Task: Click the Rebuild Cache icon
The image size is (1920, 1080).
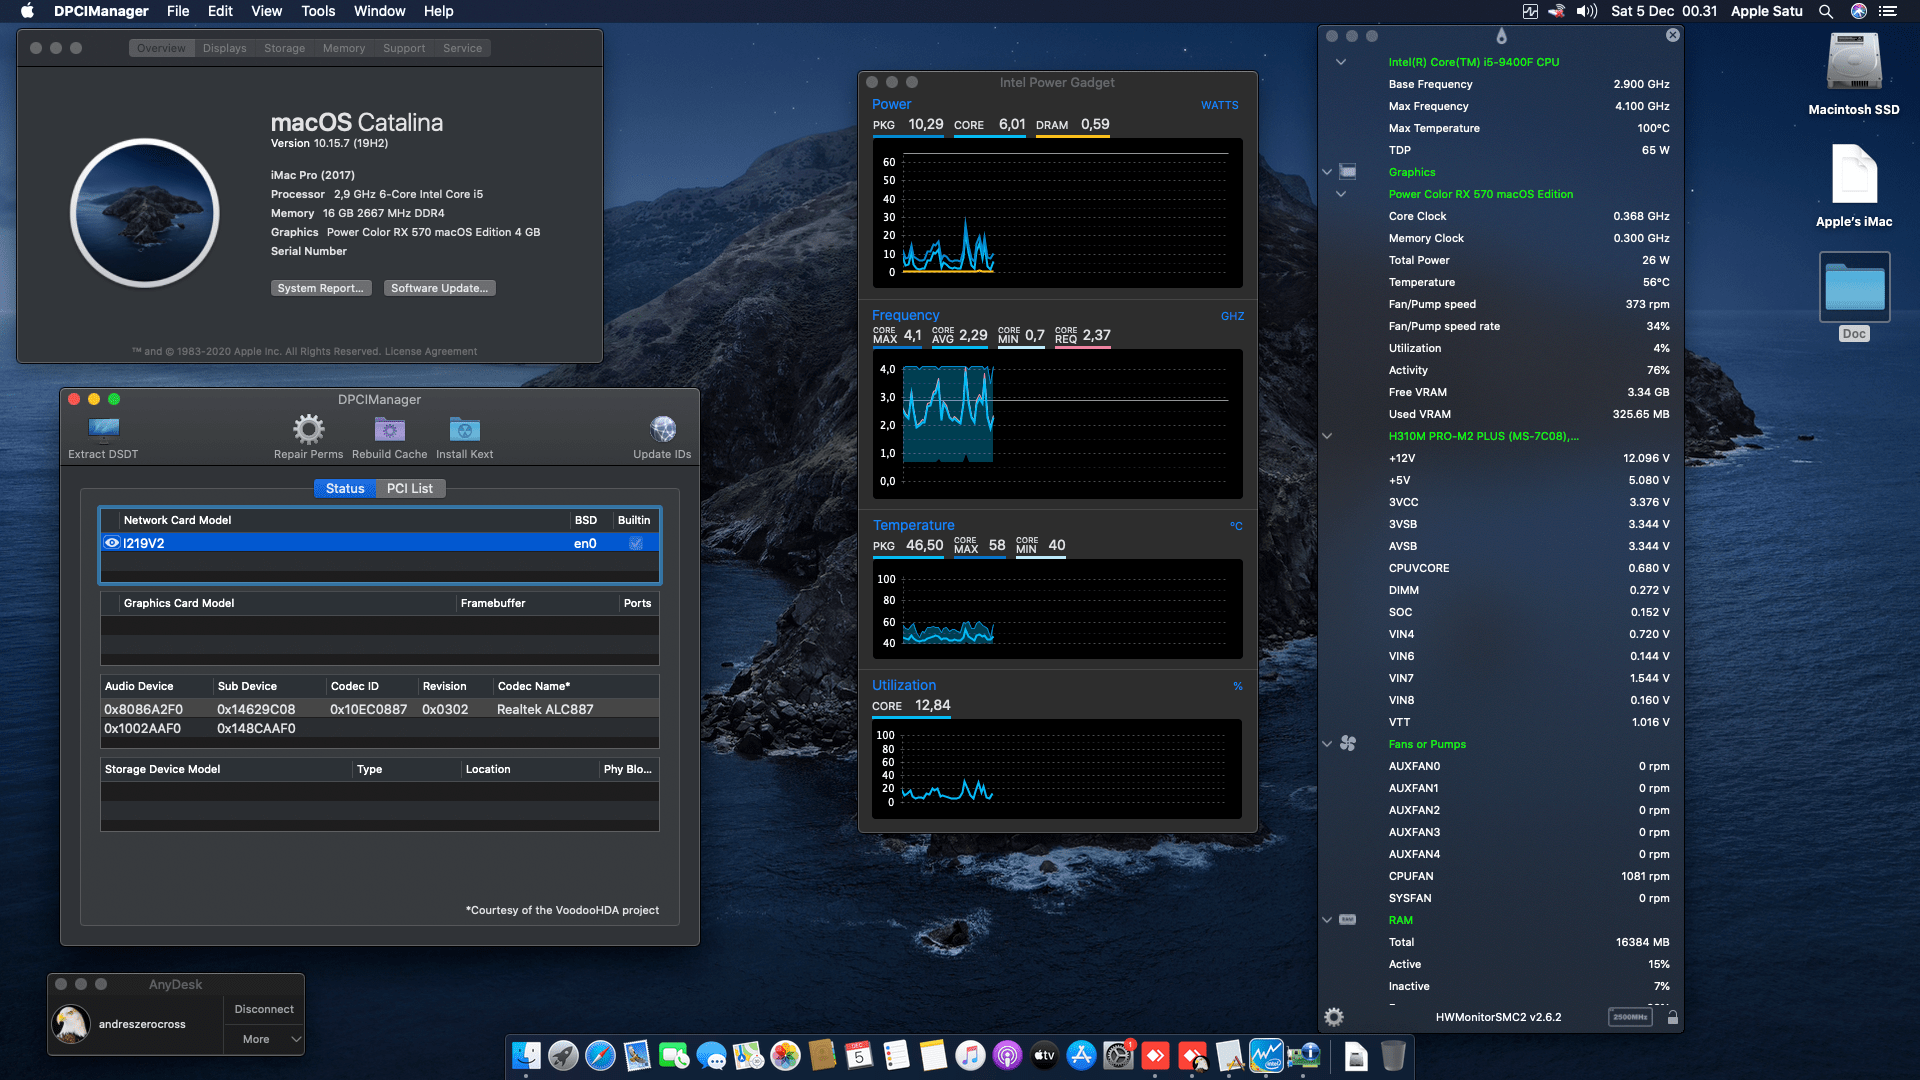Action: click(389, 429)
